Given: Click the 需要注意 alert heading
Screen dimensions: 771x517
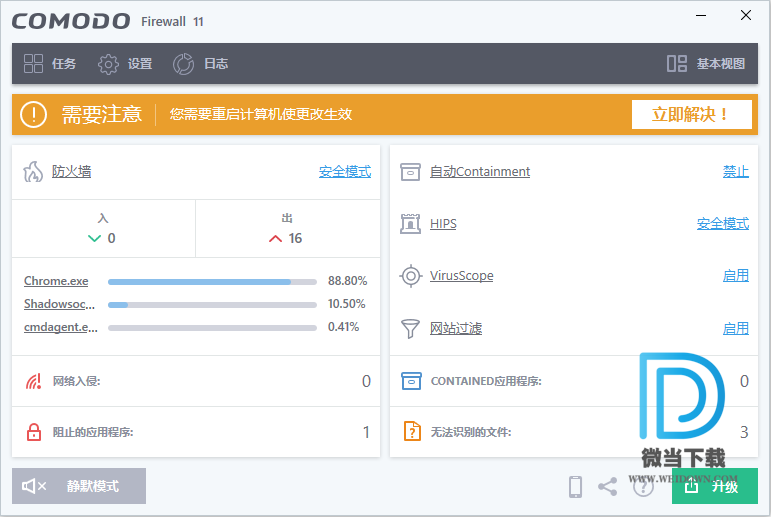Looking at the screenshot, I should [102, 115].
